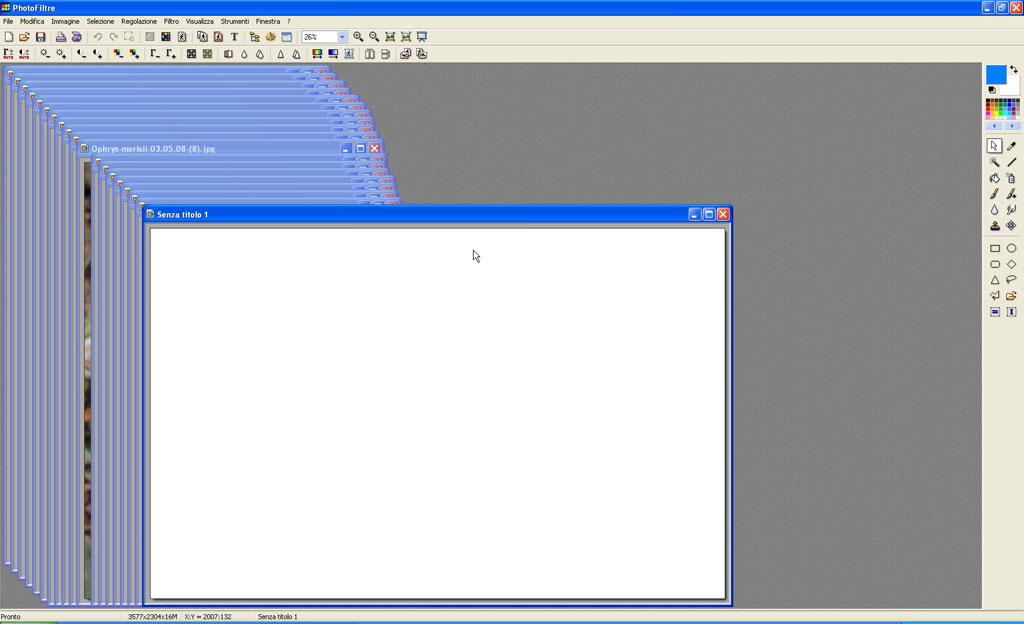Viewport: 1024px width, 624px height.
Task: Choose the lasso selection shape
Action: click(1012, 280)
